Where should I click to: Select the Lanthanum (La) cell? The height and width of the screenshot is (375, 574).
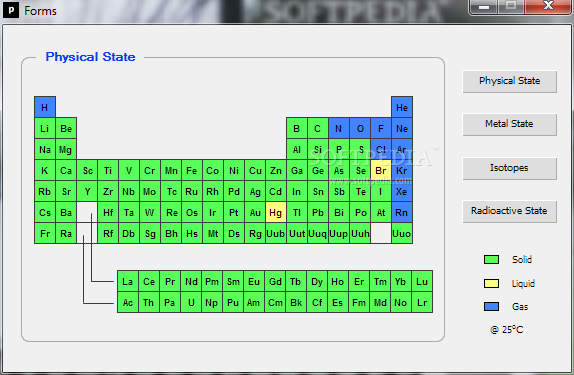point(128,281)
